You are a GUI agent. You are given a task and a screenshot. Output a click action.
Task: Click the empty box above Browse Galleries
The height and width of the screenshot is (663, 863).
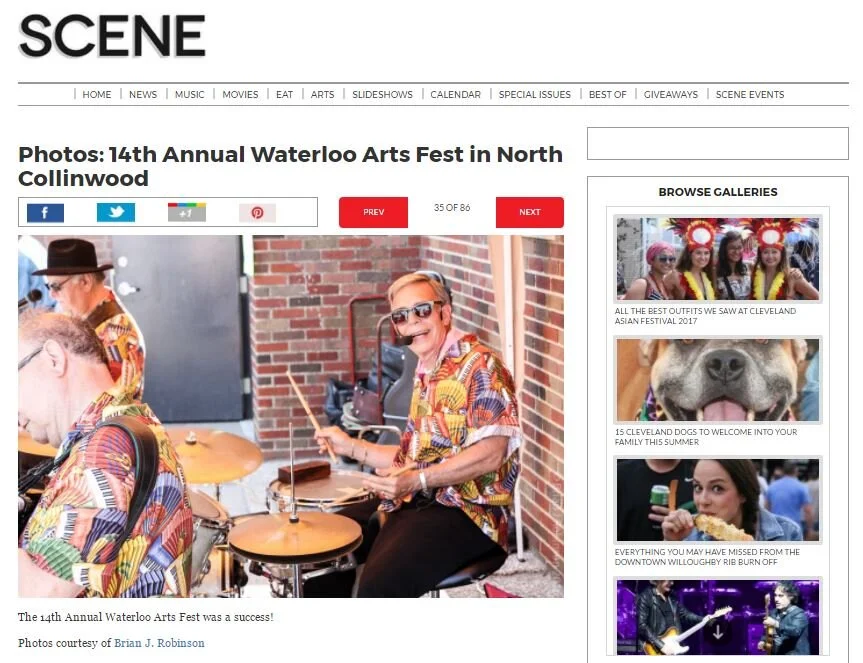pyautogui.click(x=718, y=144)
